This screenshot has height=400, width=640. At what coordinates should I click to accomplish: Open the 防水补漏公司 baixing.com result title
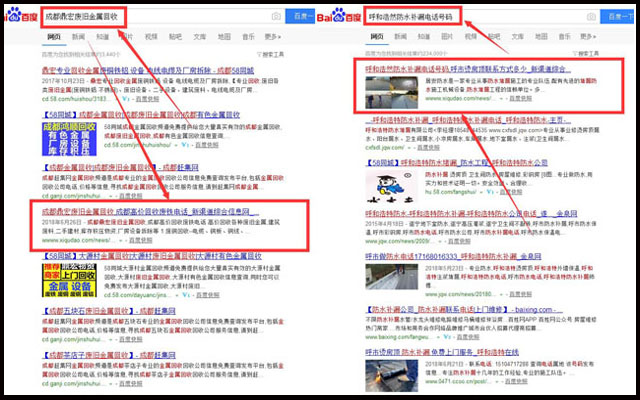tap(464, 310)
